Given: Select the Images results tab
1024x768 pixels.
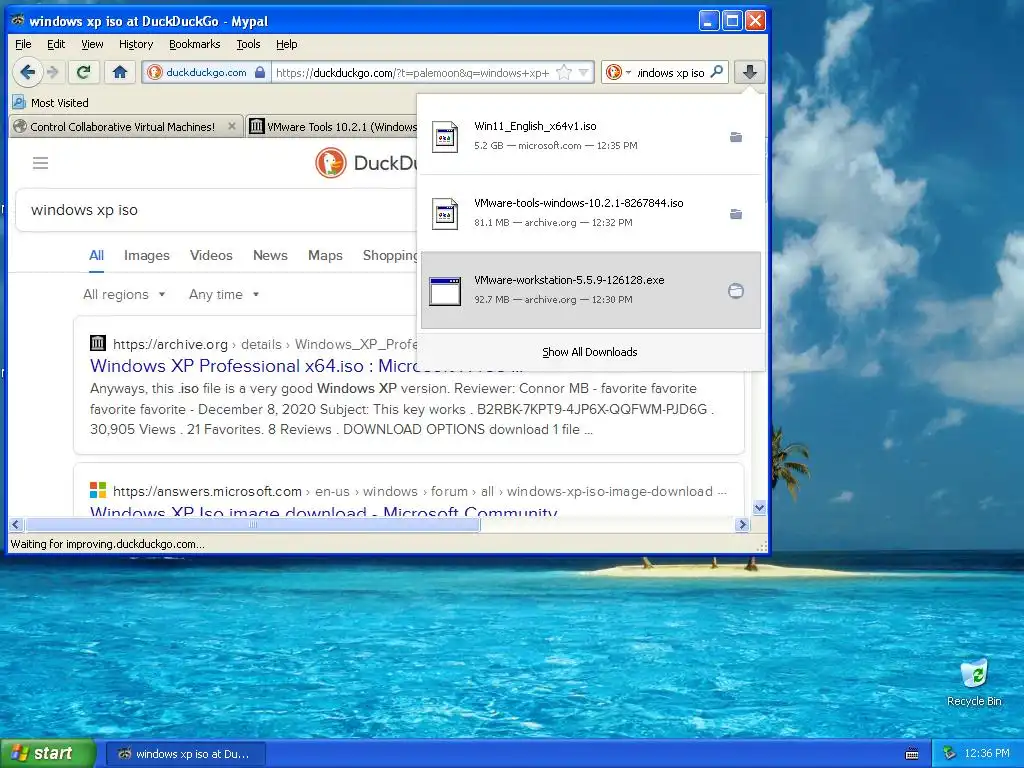Looking at the screenshot, I should click(x=147, y=255).
